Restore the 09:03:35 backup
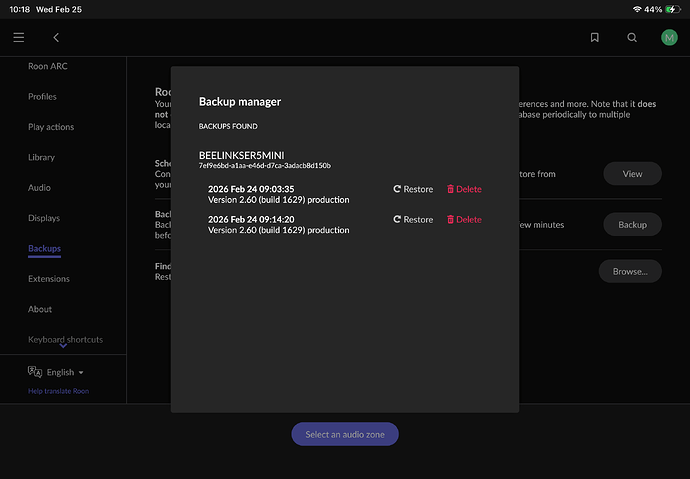 coord(413,189)
